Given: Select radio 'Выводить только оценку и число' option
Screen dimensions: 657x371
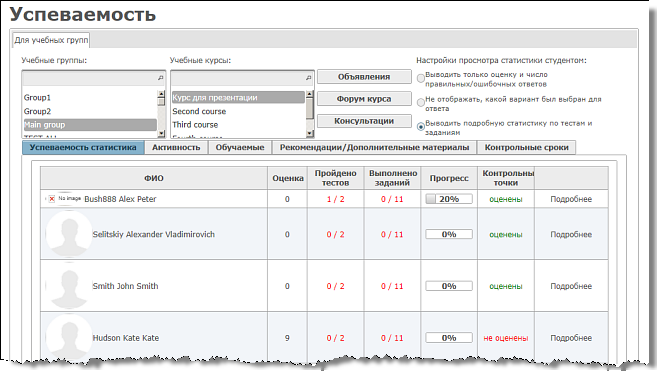Looking at the screenshot, I should tap(421, 78).
